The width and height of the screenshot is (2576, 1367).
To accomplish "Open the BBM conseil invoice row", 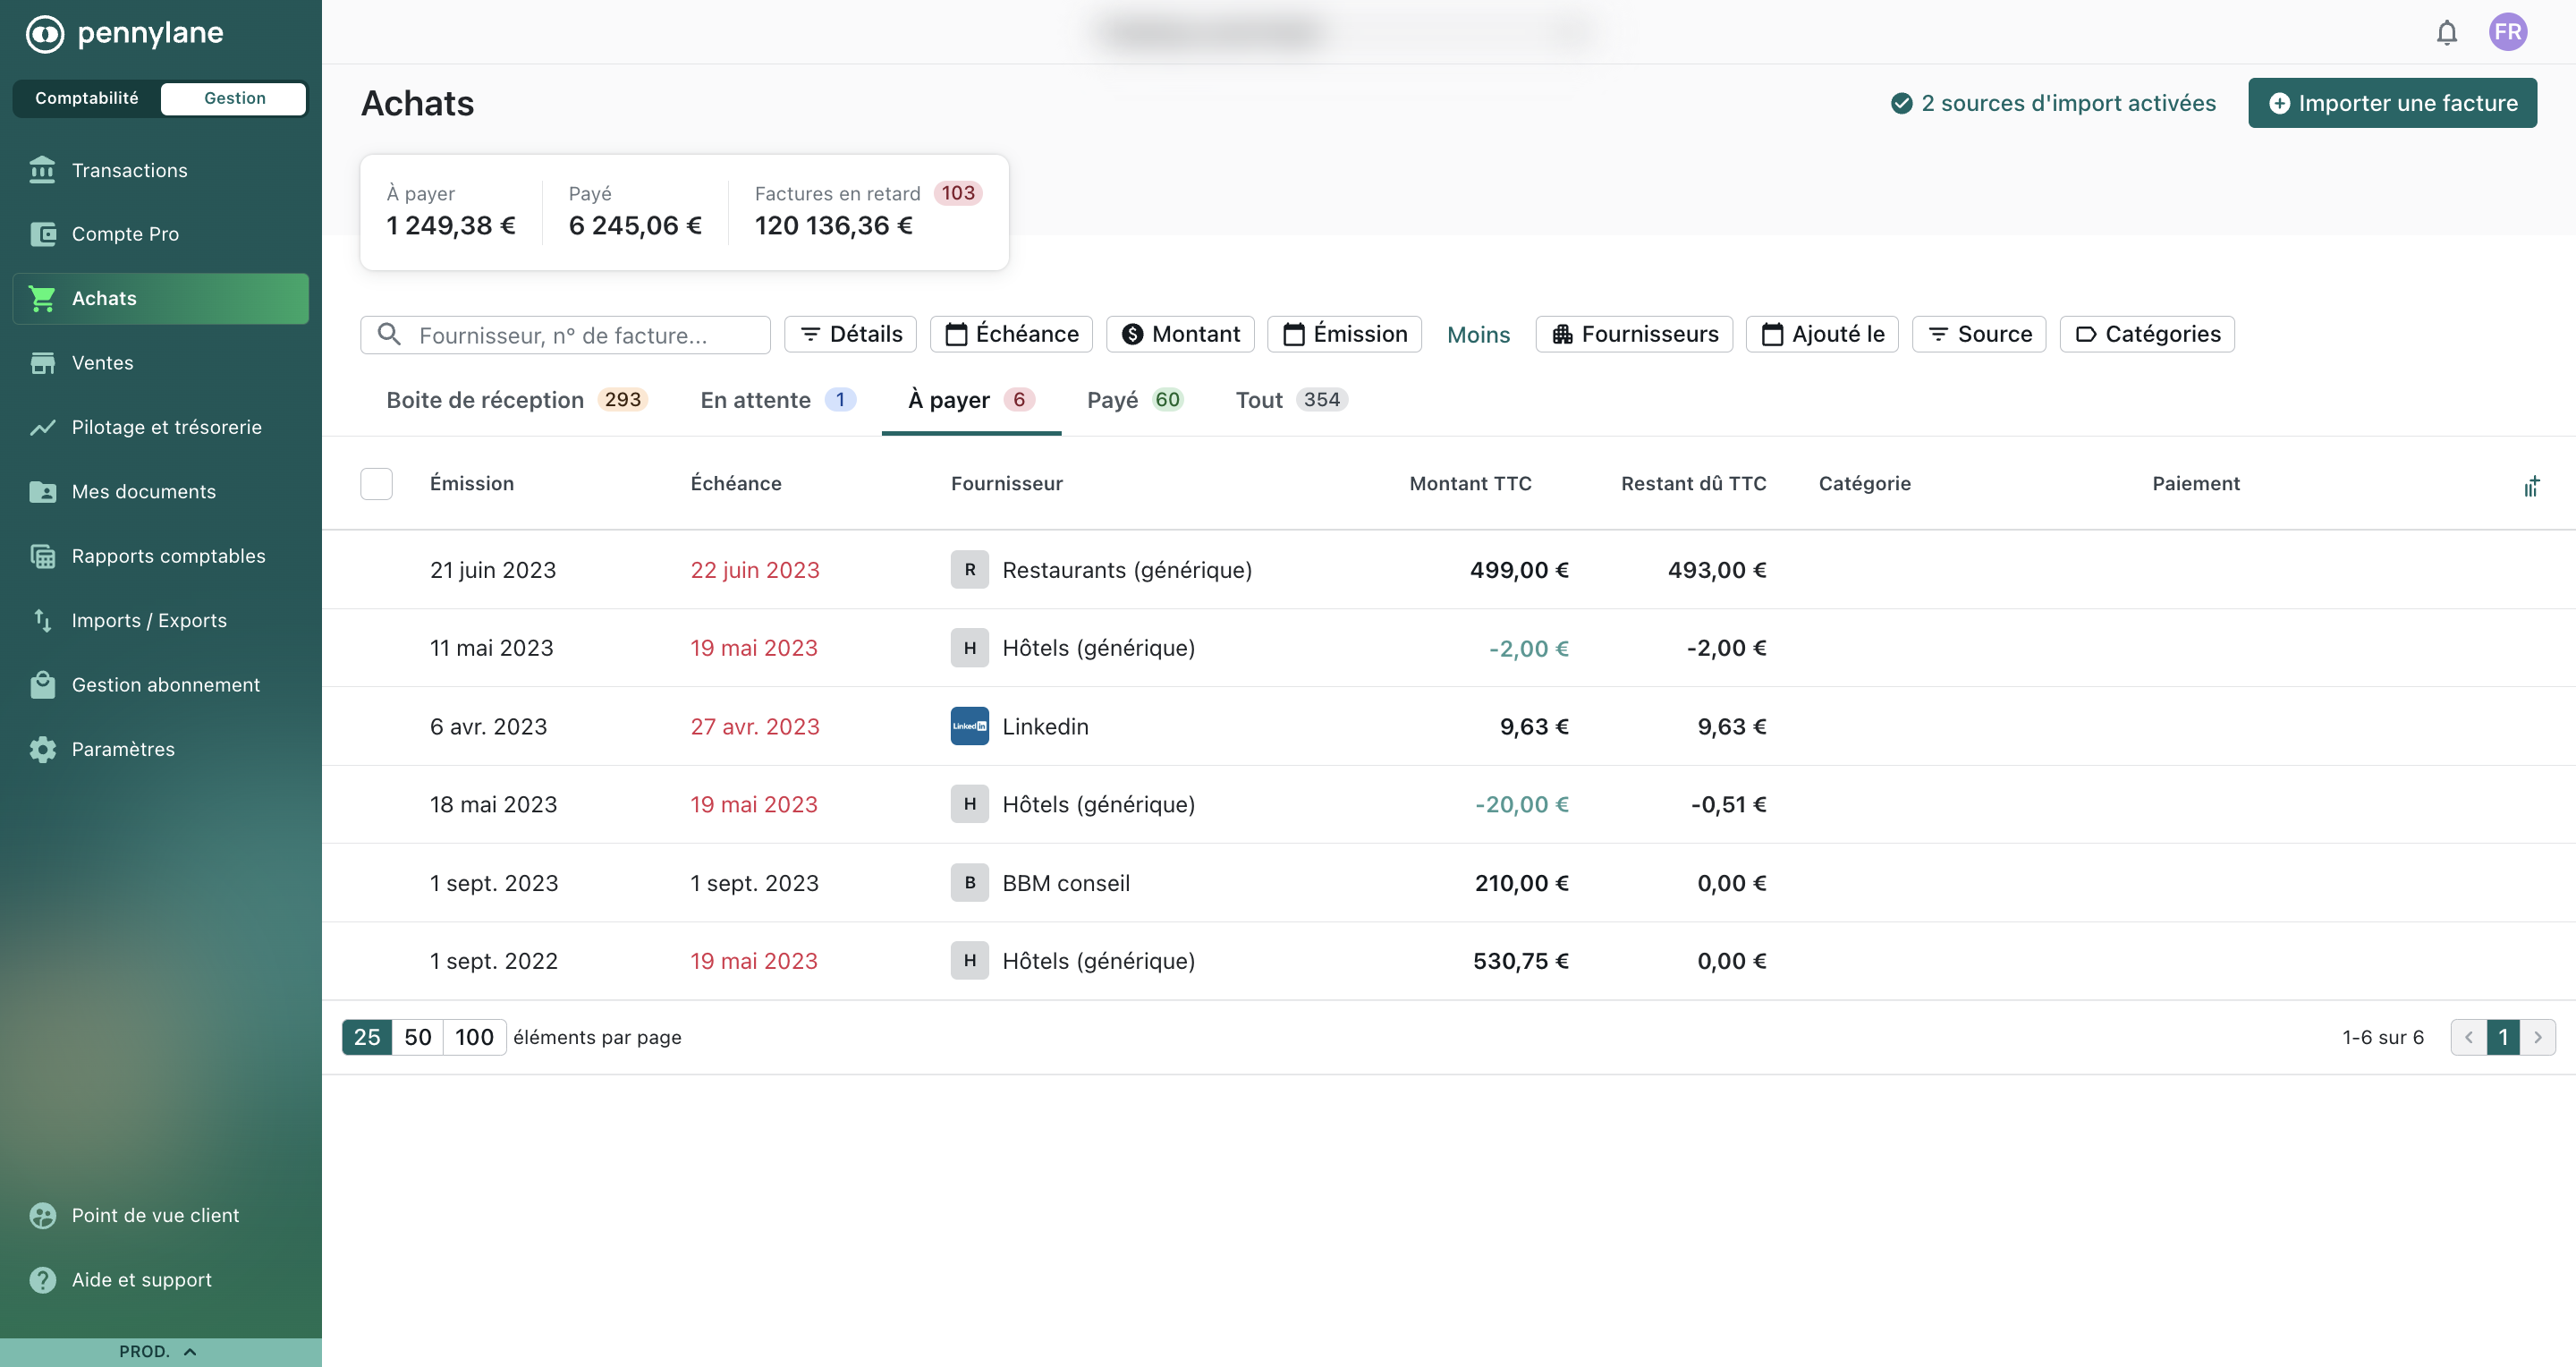I will click(1448, 883).
